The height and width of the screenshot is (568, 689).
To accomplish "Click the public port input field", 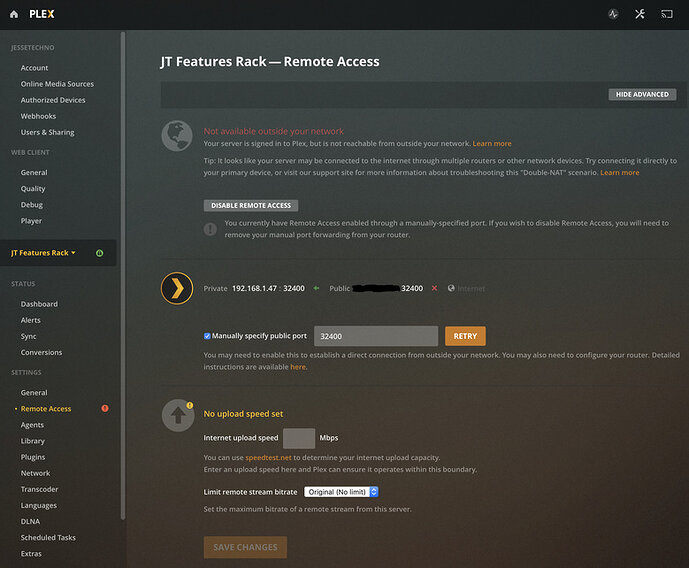I will coord(376,336).
